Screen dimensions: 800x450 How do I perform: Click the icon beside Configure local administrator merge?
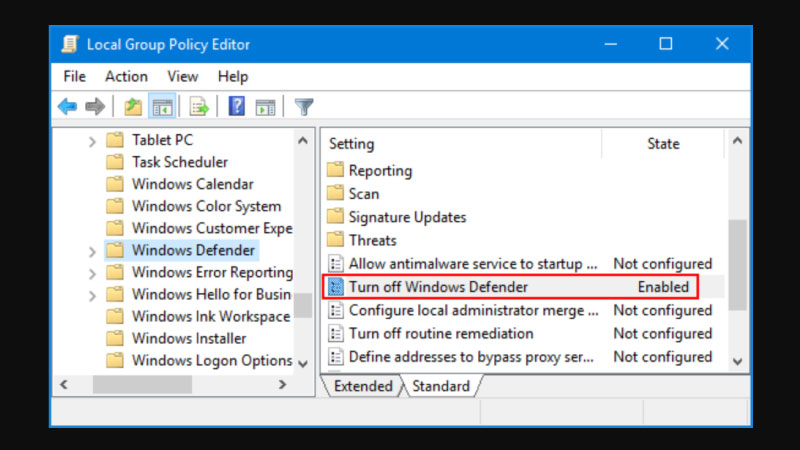[335, 310]
